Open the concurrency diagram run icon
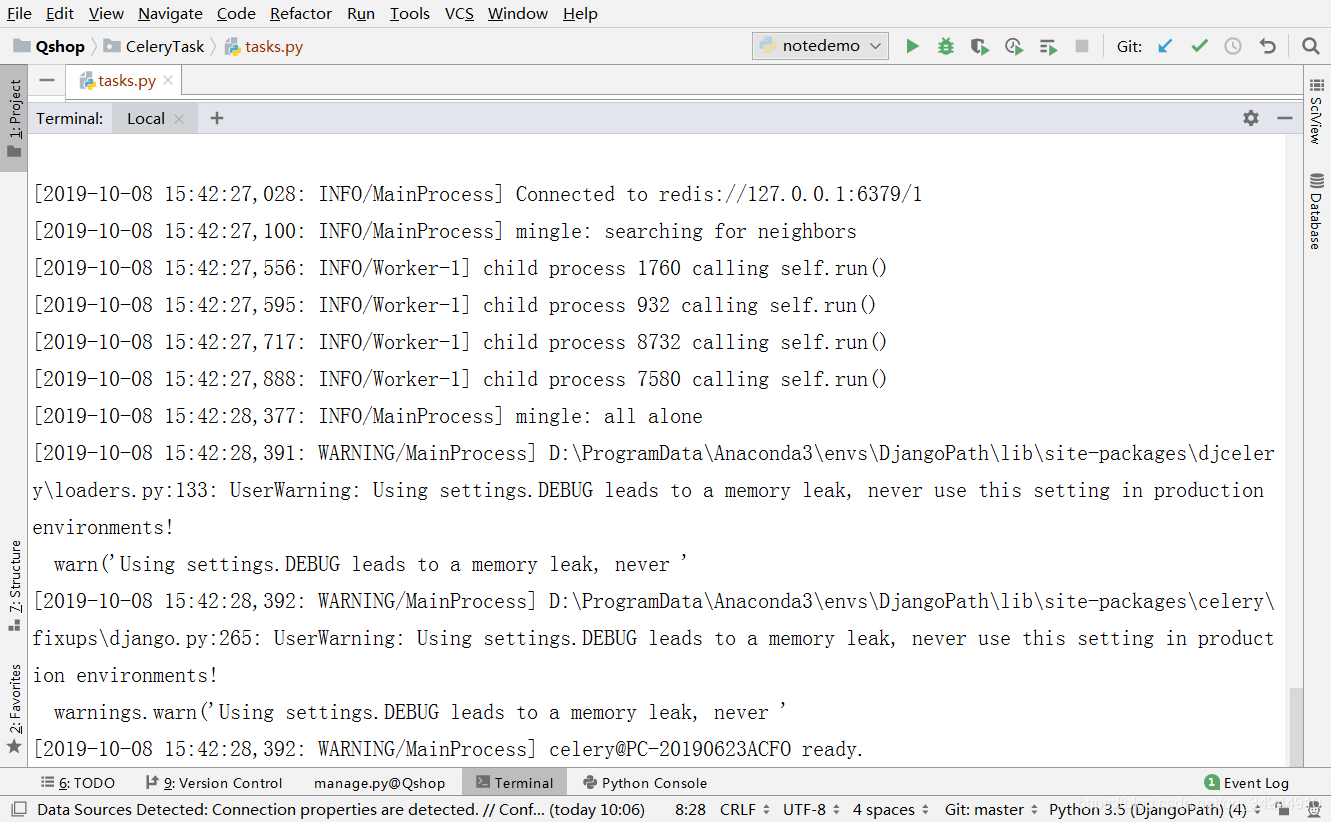Image resolution: width=1331 pixels, height=822 pixels. pyautogui.click(x=1048, y=46)
